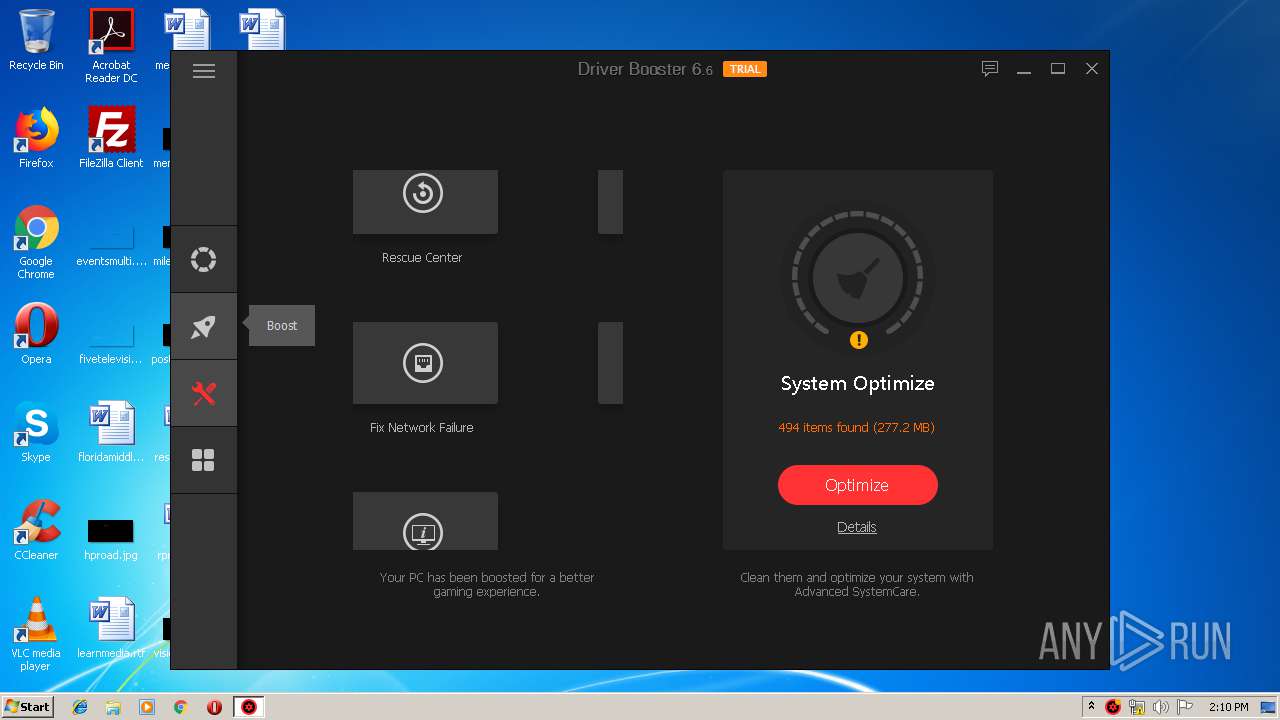Open the Recycle Bin desktop icon
The width and height of the screenshot is (1280, 720).
[x=36, y=40]
